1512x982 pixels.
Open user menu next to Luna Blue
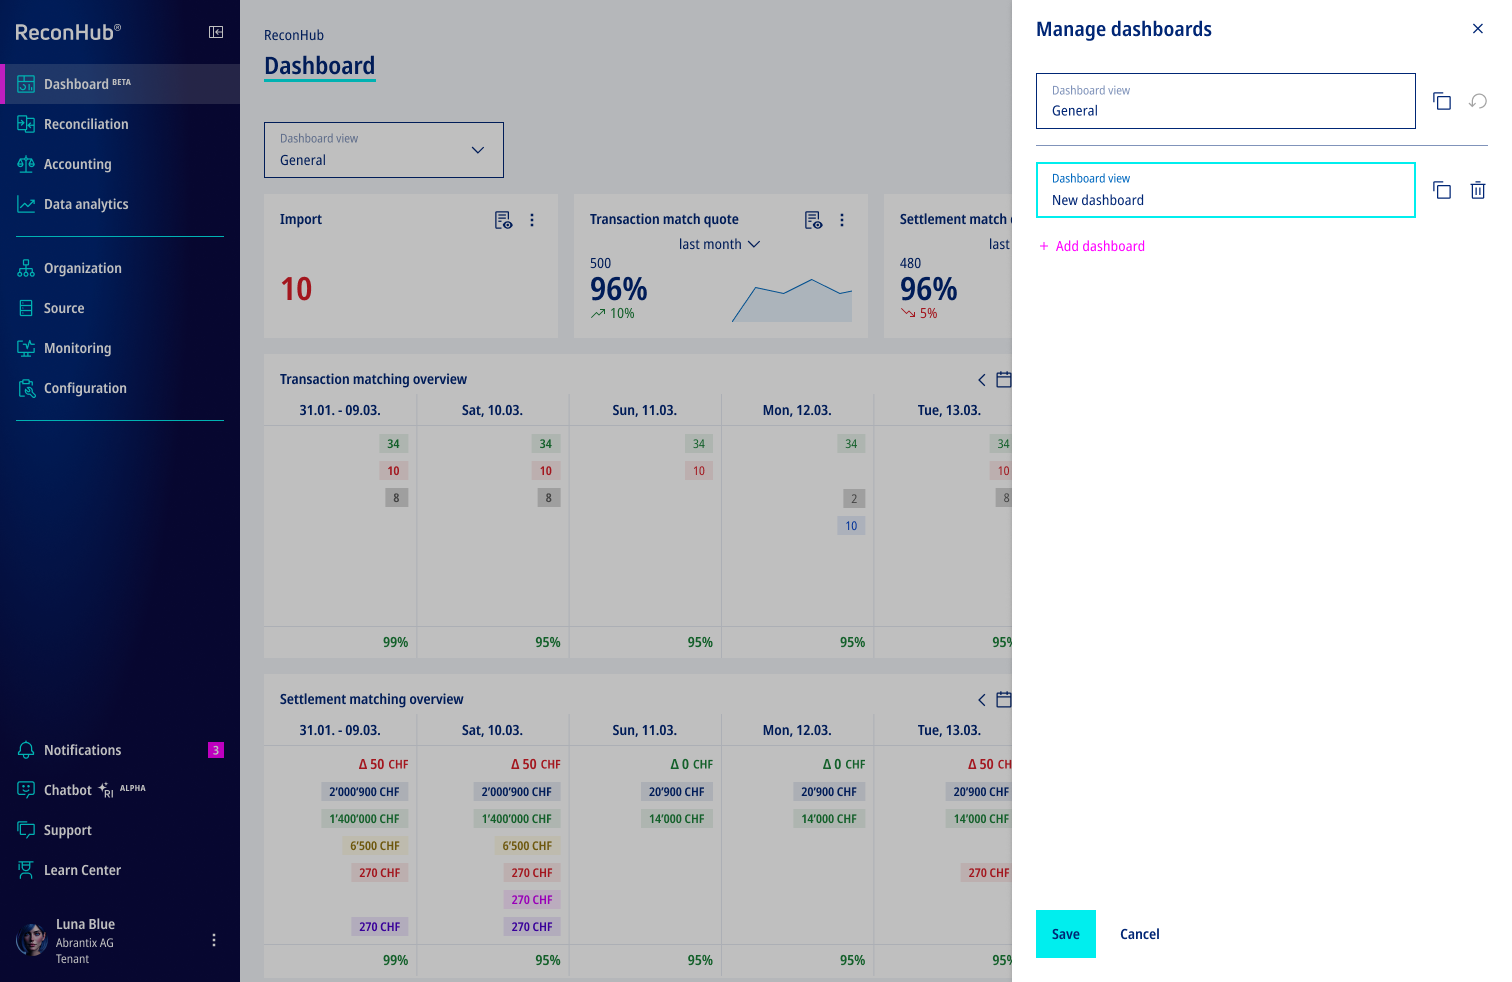pos(214,940)
